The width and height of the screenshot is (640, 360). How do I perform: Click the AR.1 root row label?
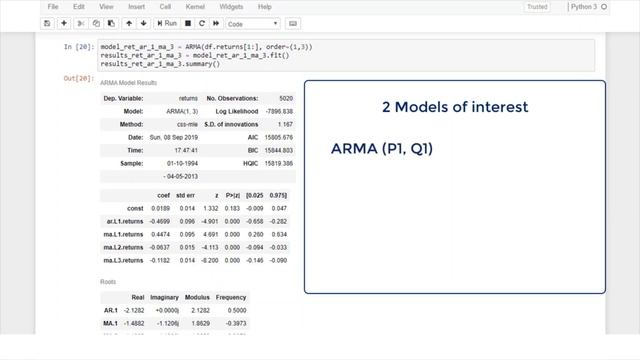coord(111,311)
